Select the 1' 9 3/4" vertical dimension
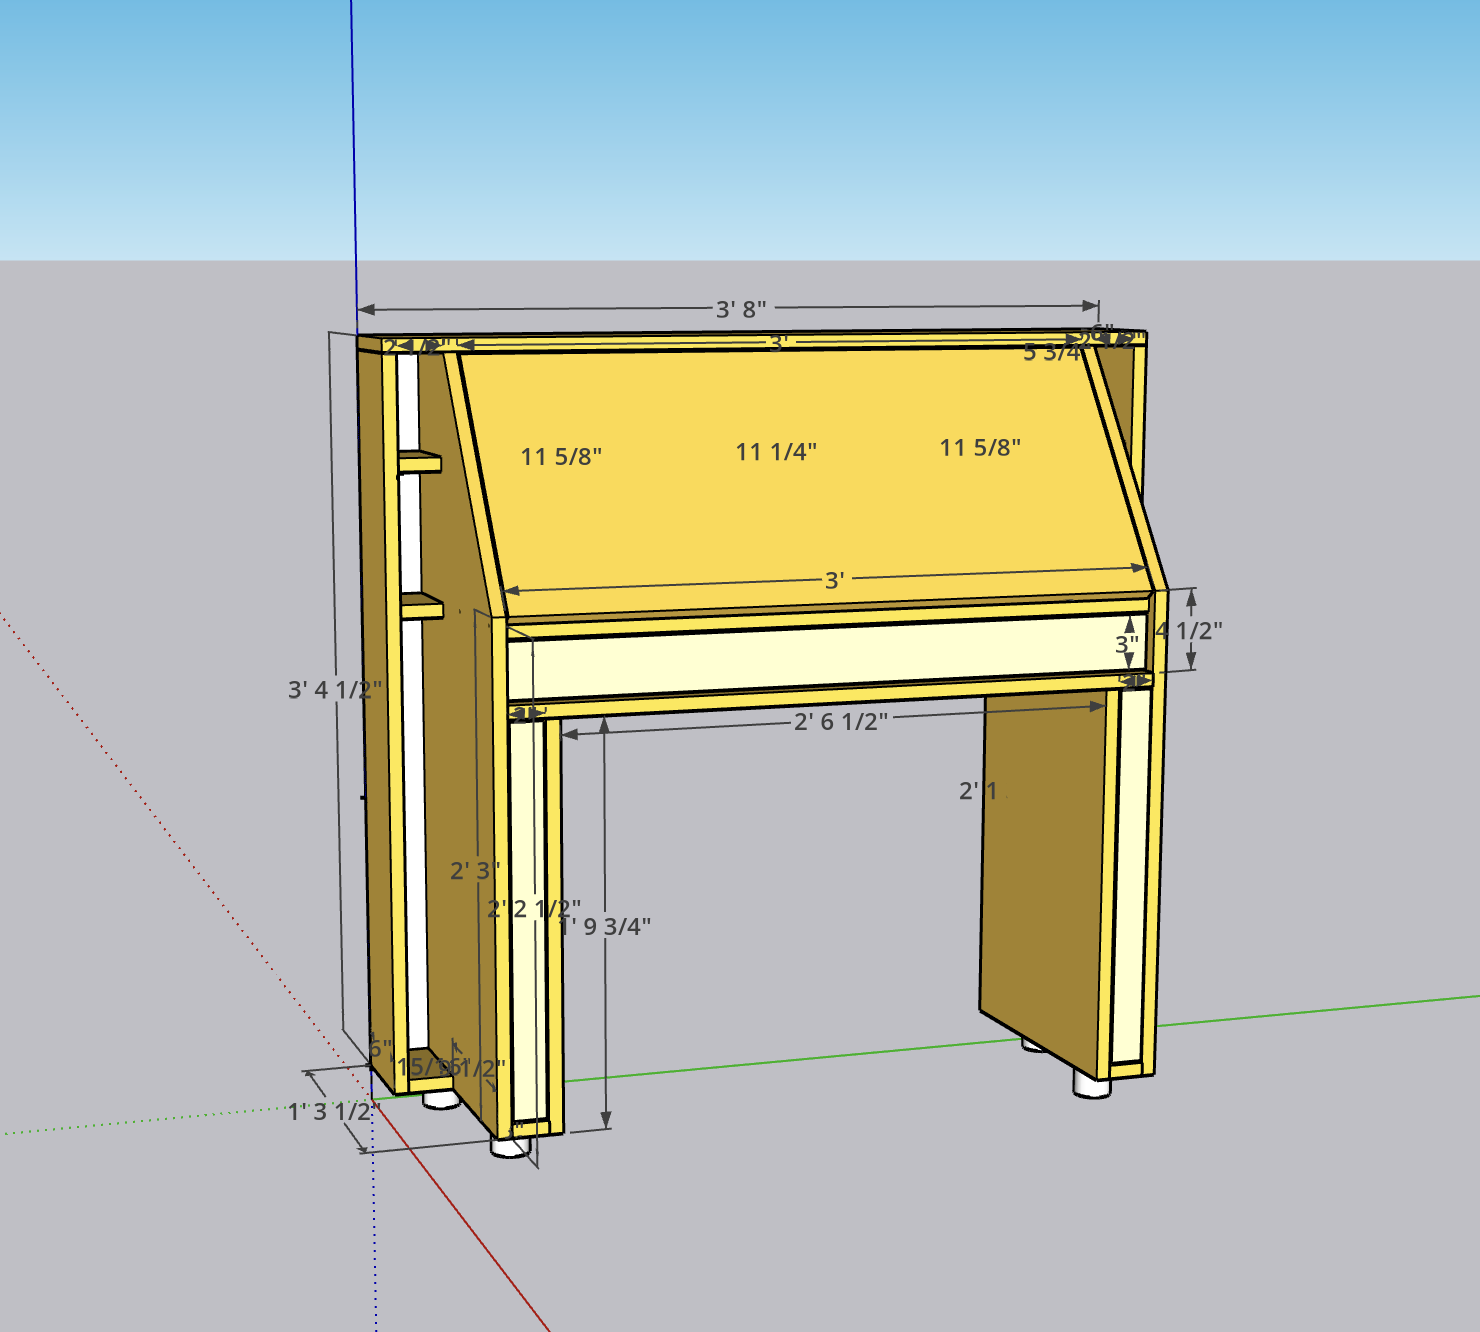Viewport: 1480px width, 1332px height. click(606, 927)
